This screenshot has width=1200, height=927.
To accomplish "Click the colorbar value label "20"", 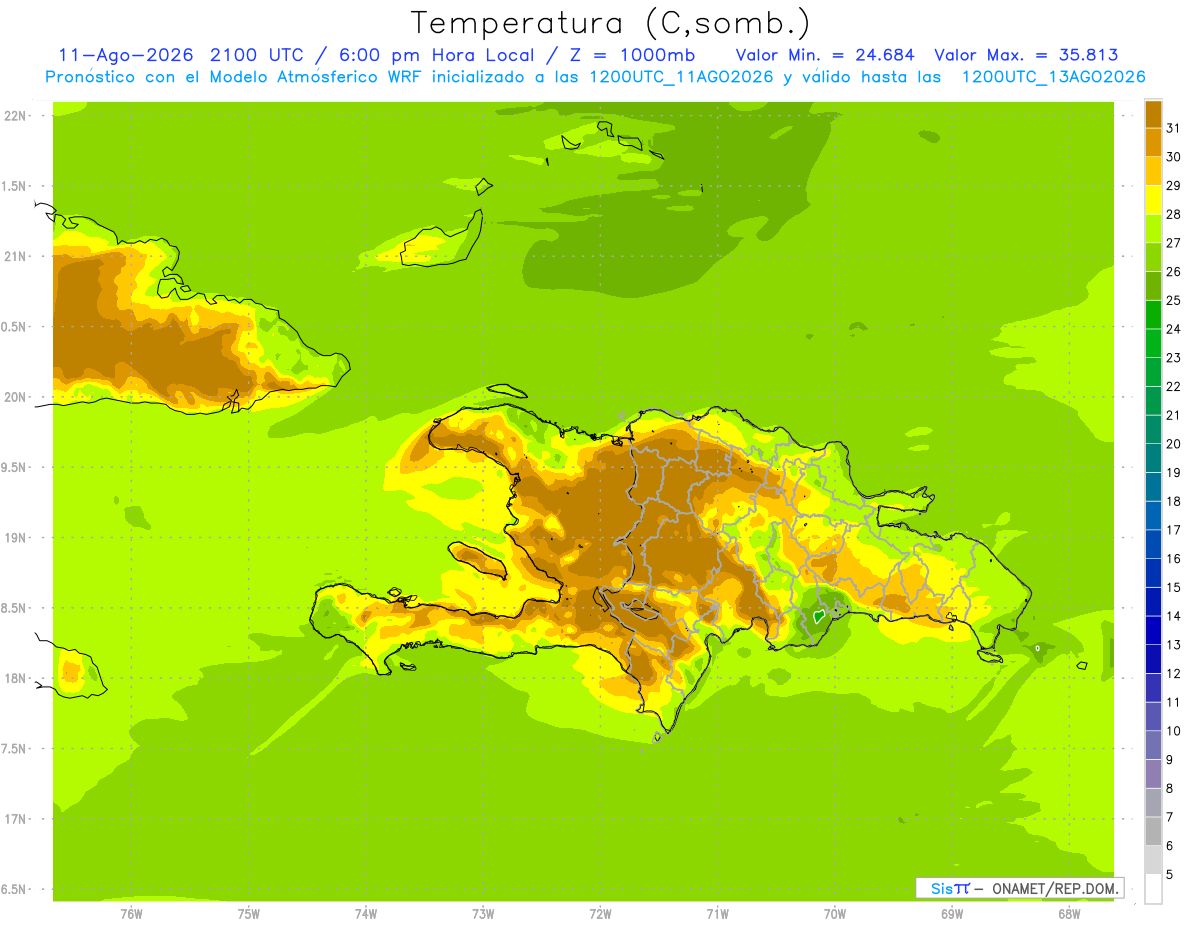I will pos(1174,444).
